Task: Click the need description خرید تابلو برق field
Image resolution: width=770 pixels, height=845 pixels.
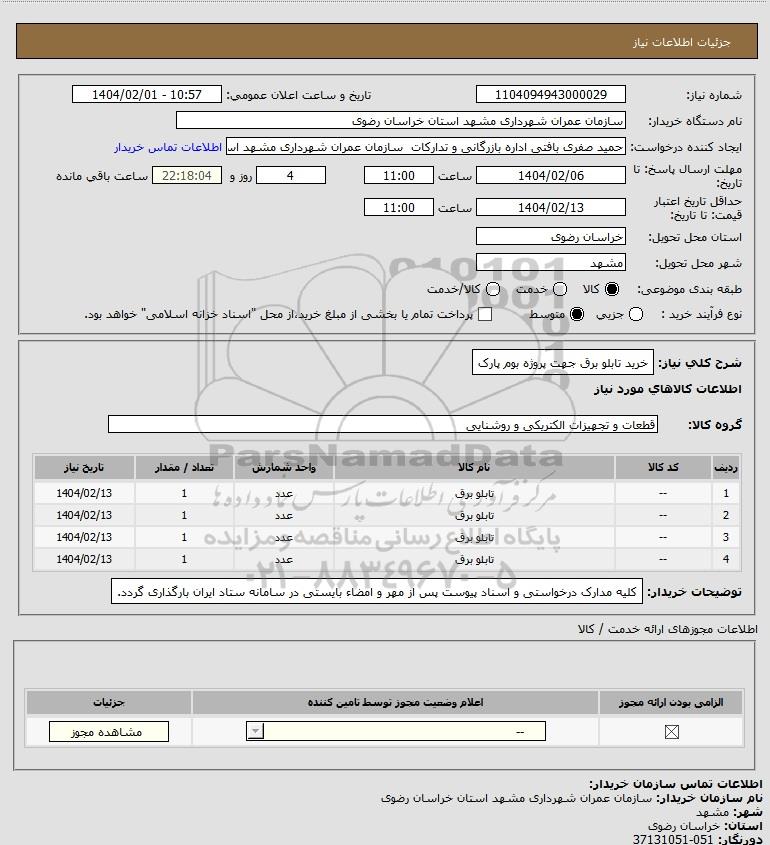Action: click(x=563, y=363)
